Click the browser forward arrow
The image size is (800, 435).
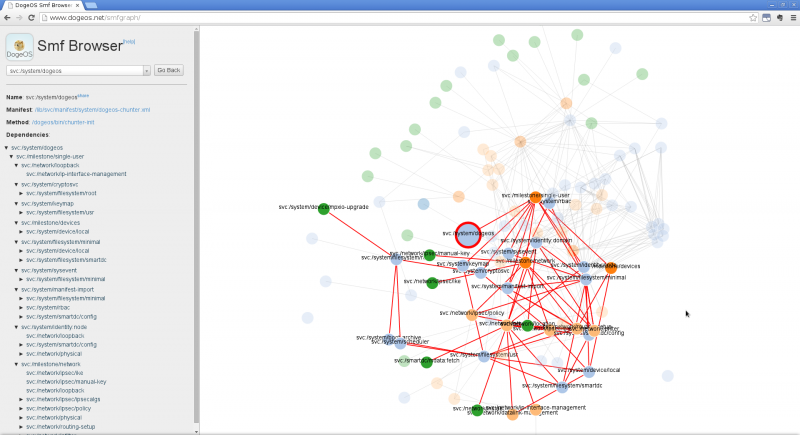19,17
